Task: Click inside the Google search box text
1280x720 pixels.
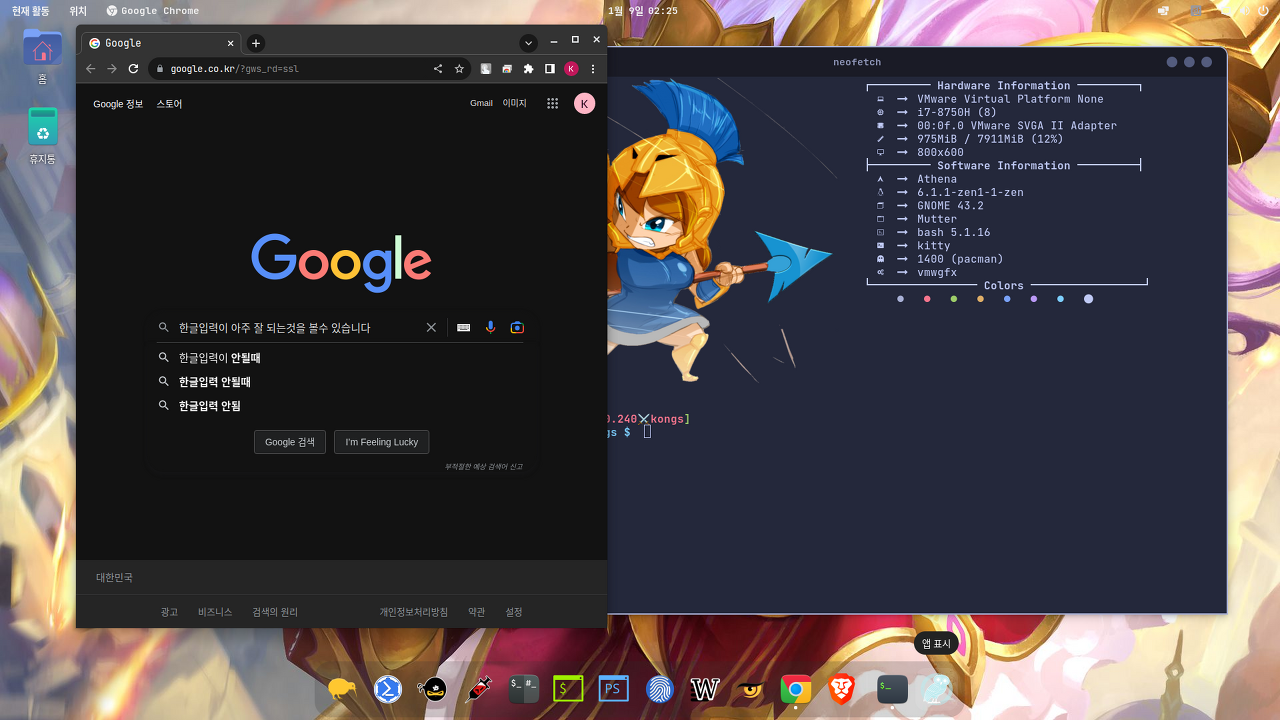Action: point(275,328)
